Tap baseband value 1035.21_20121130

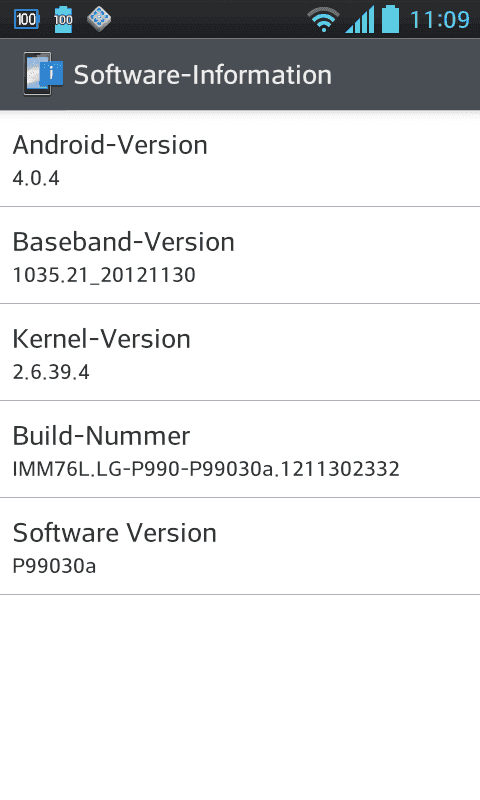tap(104, 276)
